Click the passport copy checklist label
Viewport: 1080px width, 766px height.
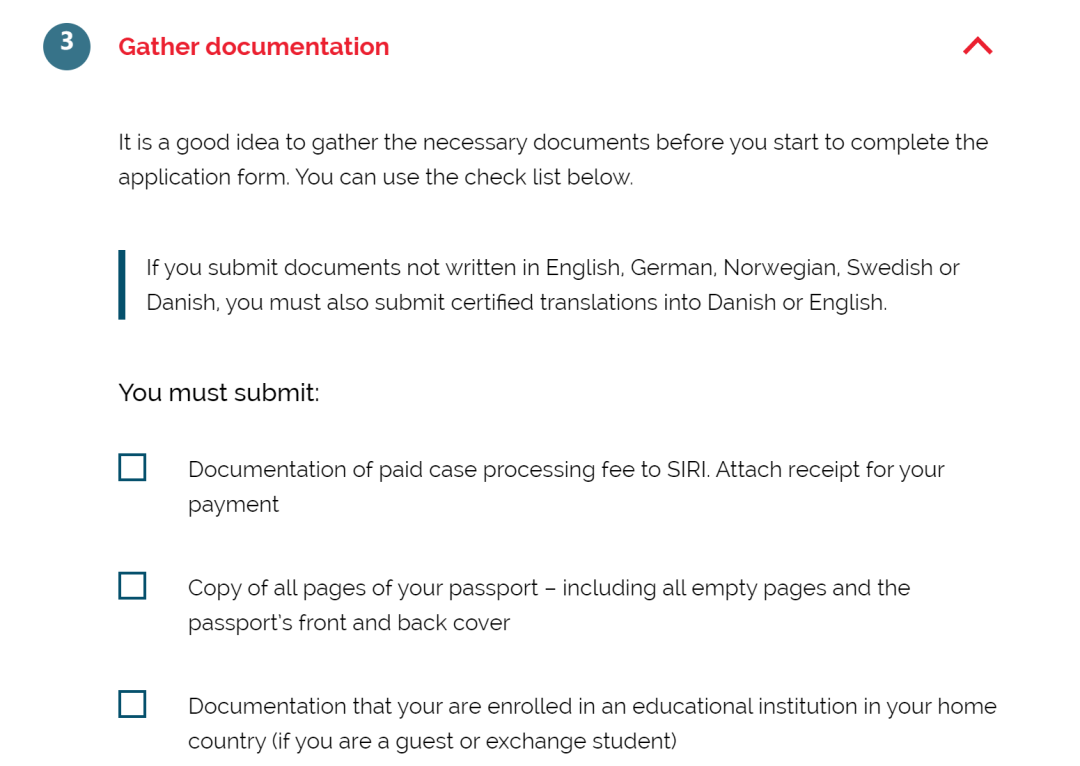coord(549,605)
